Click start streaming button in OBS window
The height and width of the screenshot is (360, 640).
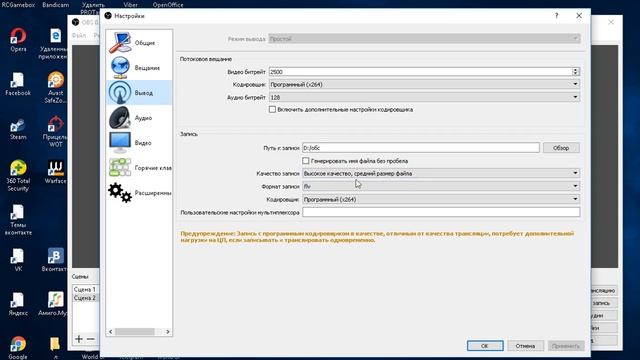(604, 291)
